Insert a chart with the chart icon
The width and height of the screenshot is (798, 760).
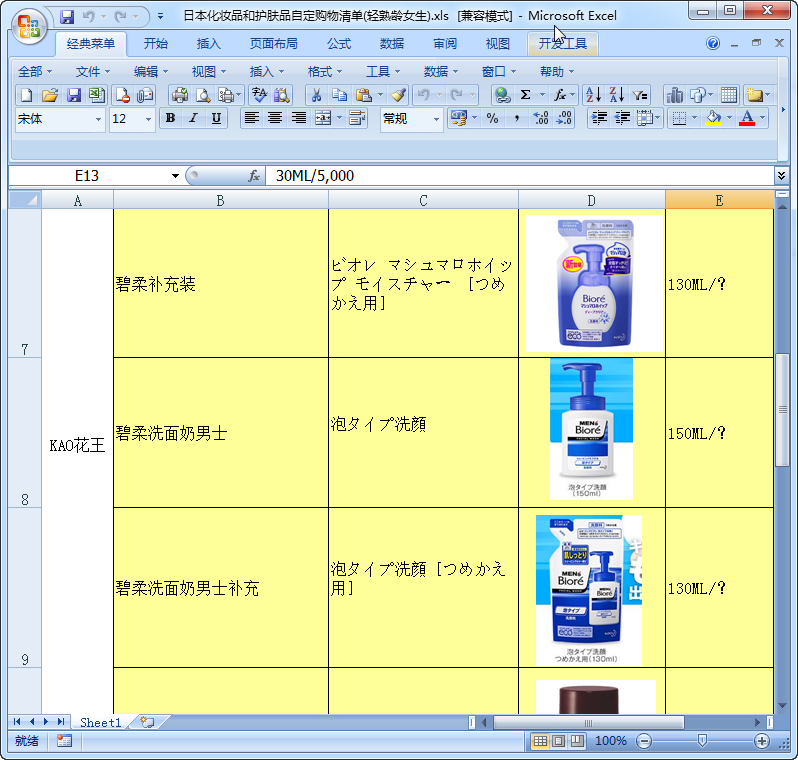(x=675, y=95)
